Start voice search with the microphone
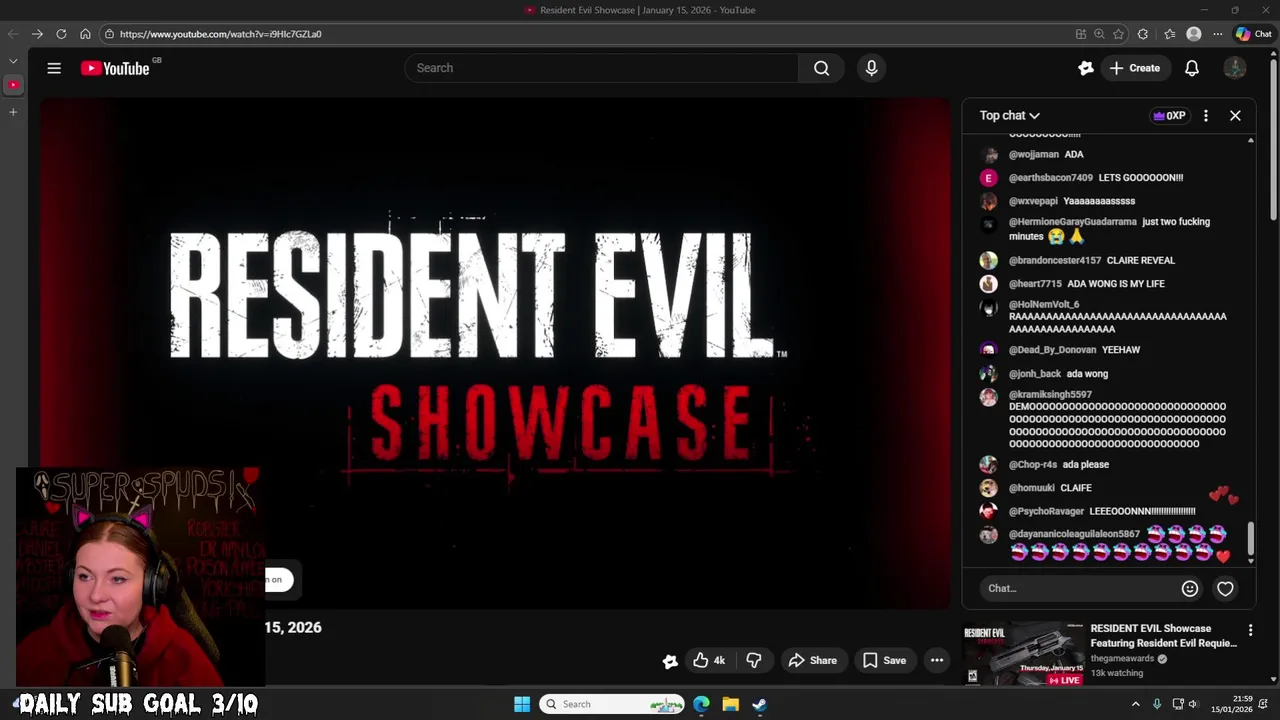 (871, 68)
